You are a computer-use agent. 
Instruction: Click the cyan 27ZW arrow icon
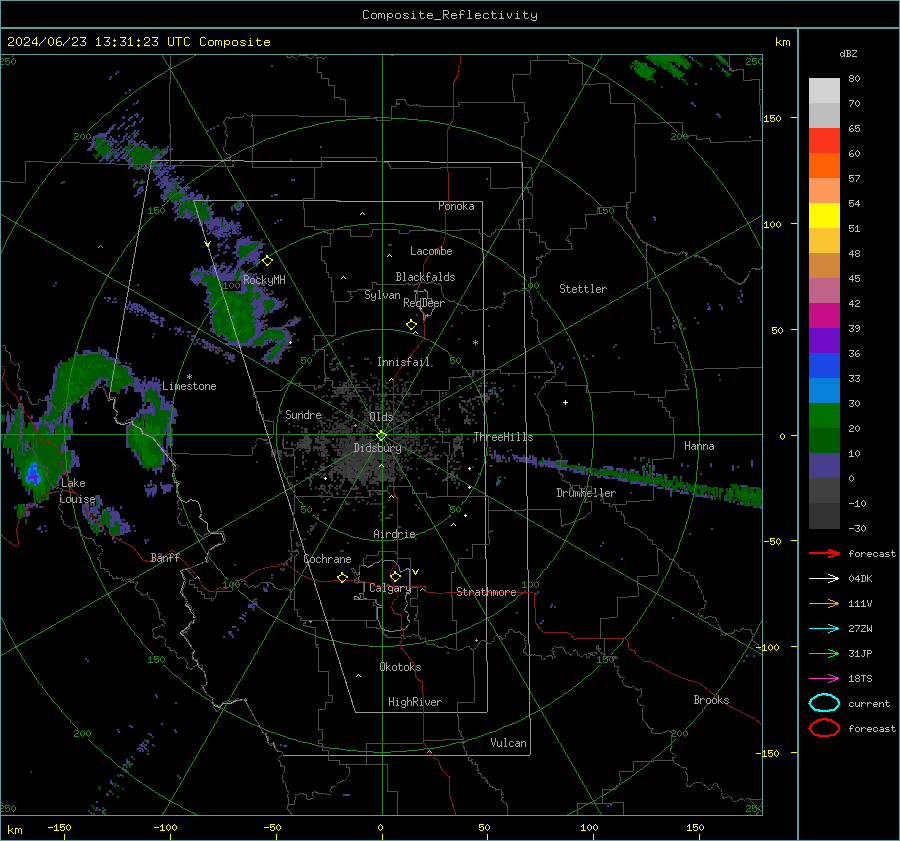click(824, 629)
